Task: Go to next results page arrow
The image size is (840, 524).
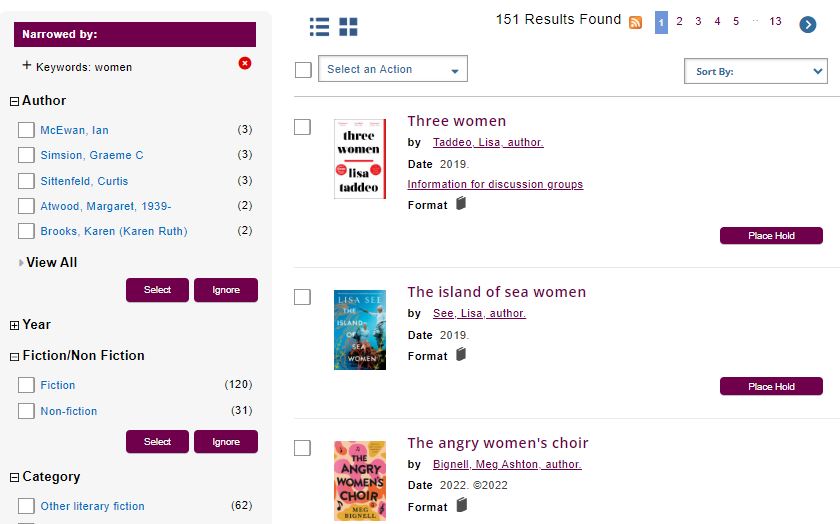Action: pyautogui.click(x=808, y=24)
